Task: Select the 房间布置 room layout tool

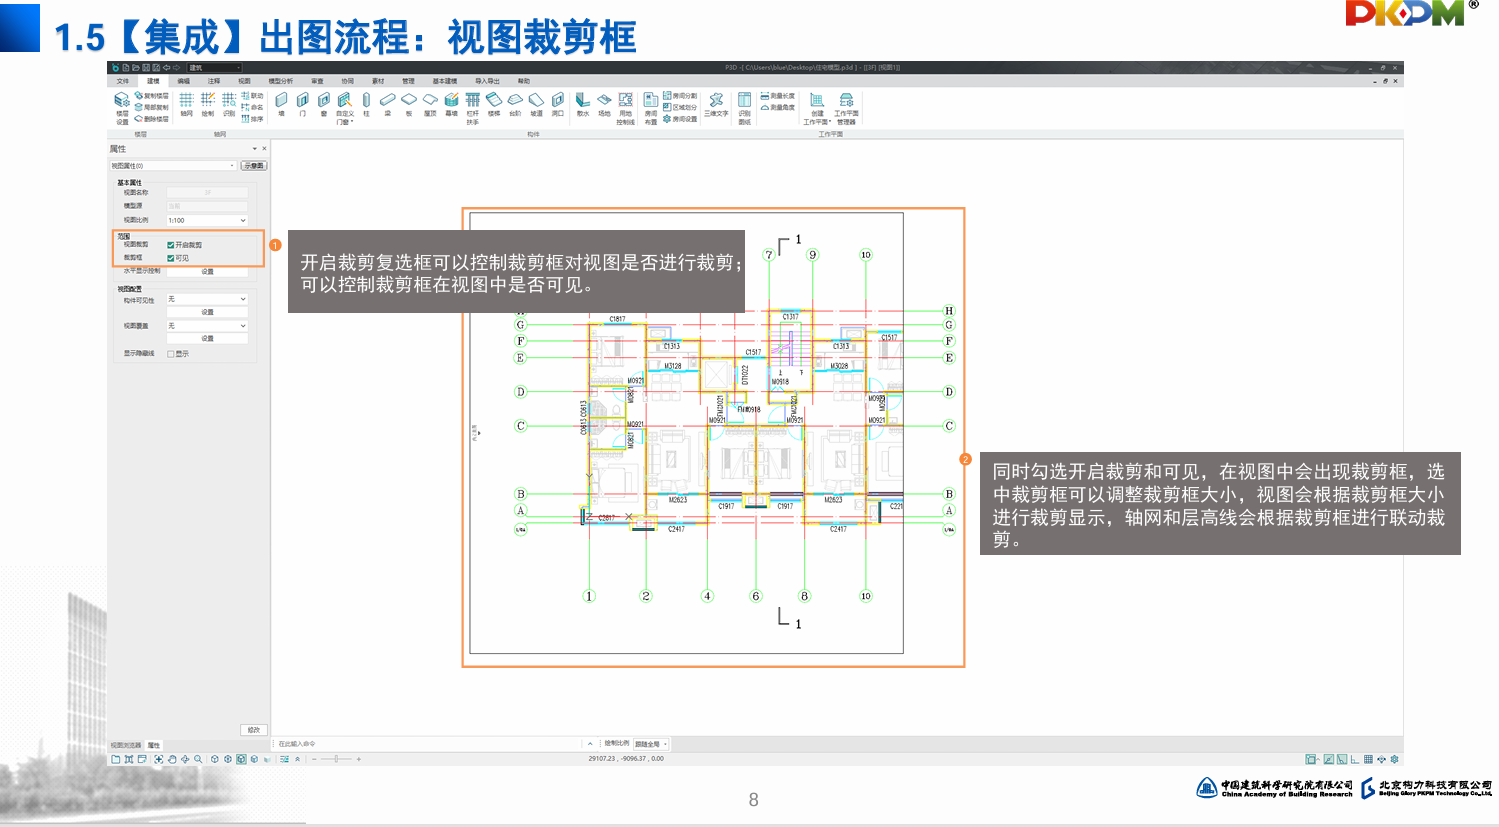Action: tap(650, 104)
